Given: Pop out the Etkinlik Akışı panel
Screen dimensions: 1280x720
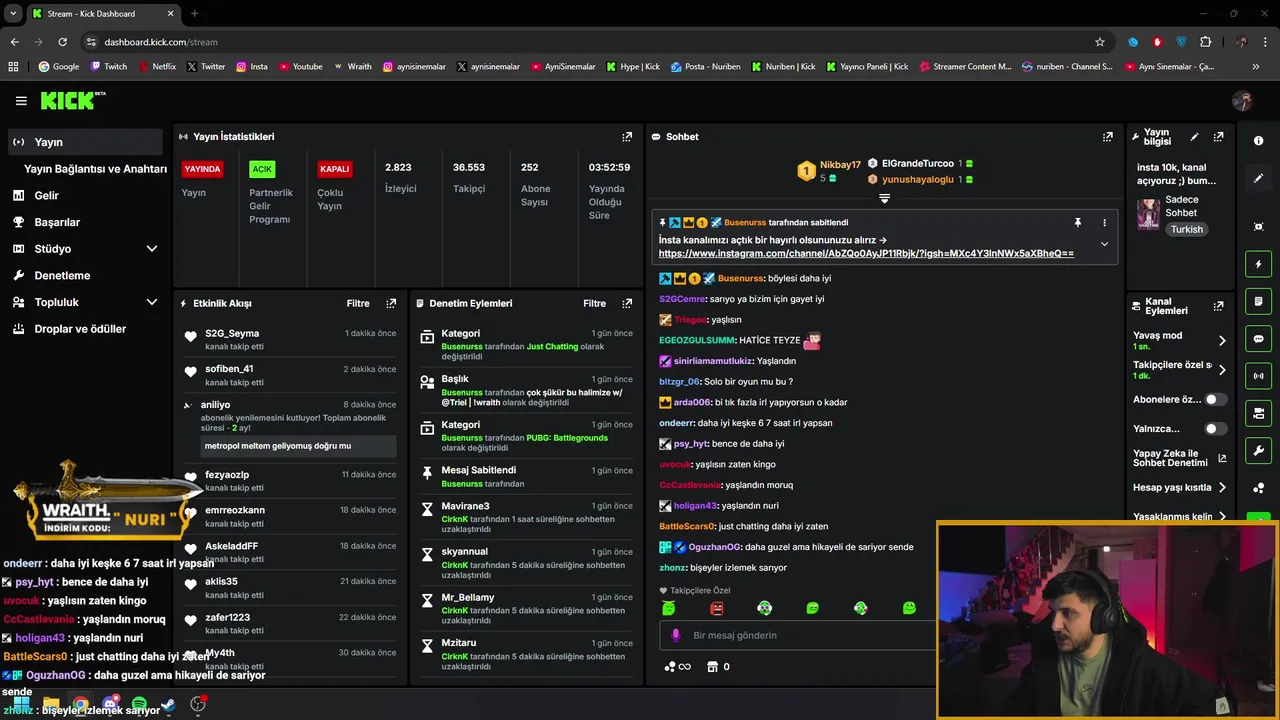Looking at the screenshot, I should [391, 303].
